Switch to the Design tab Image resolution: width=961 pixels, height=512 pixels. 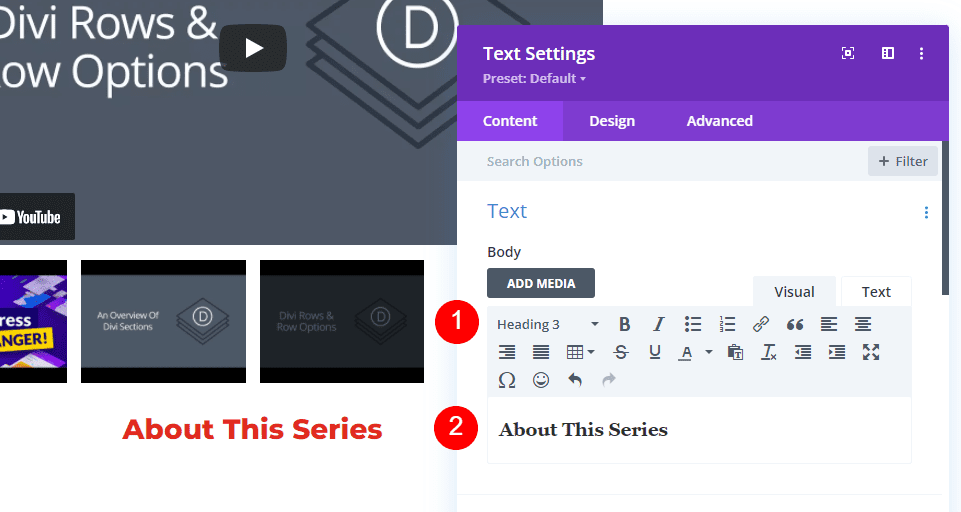[x=612, y=121]
